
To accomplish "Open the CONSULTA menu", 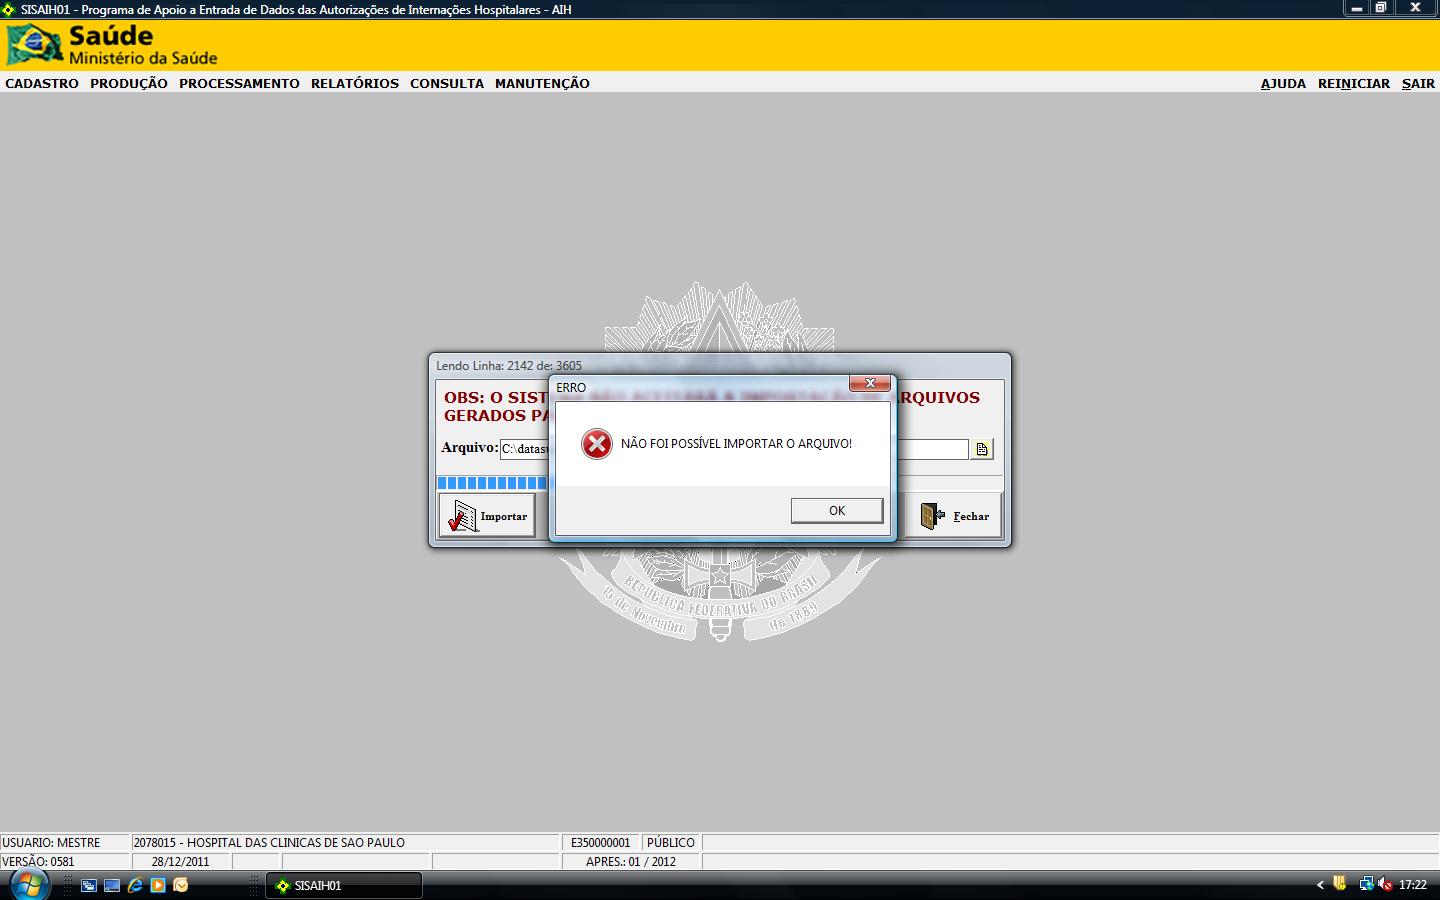I will coord(447,83).
